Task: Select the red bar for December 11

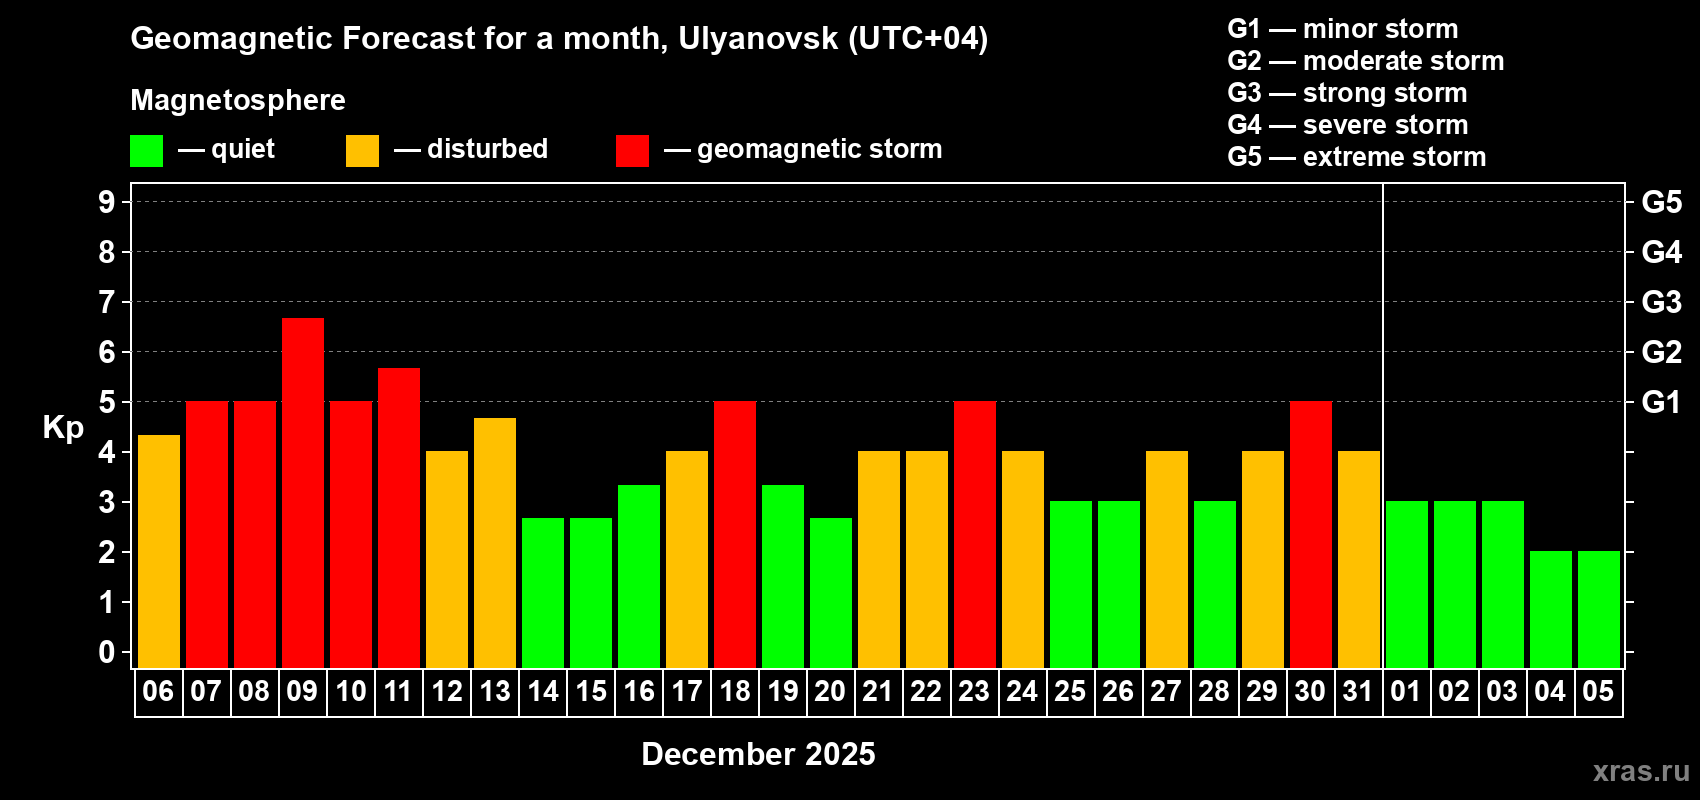Action: [x=399, y=518]
